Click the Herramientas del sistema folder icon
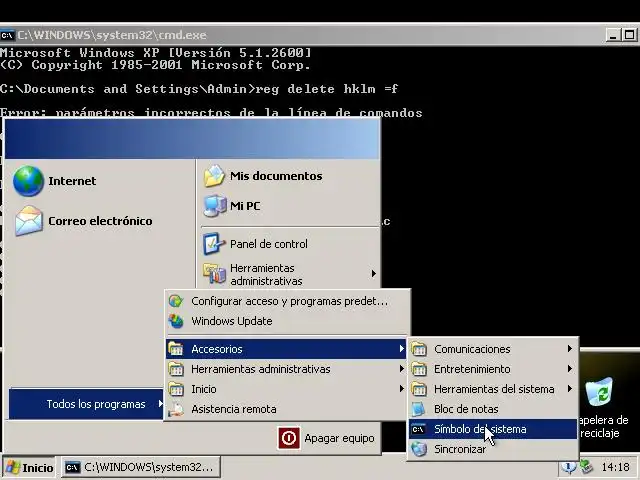 (419, 389)
